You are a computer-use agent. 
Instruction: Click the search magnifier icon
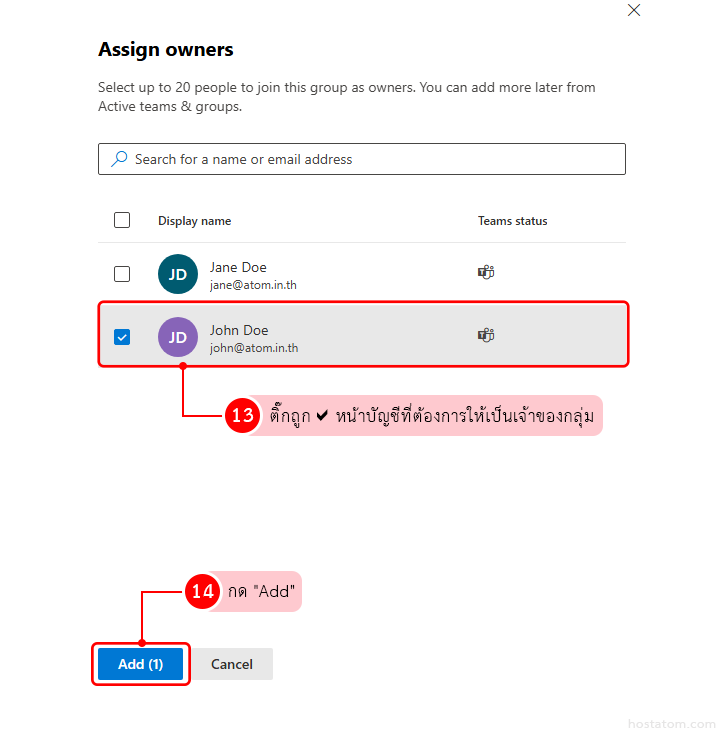(119, 159)
